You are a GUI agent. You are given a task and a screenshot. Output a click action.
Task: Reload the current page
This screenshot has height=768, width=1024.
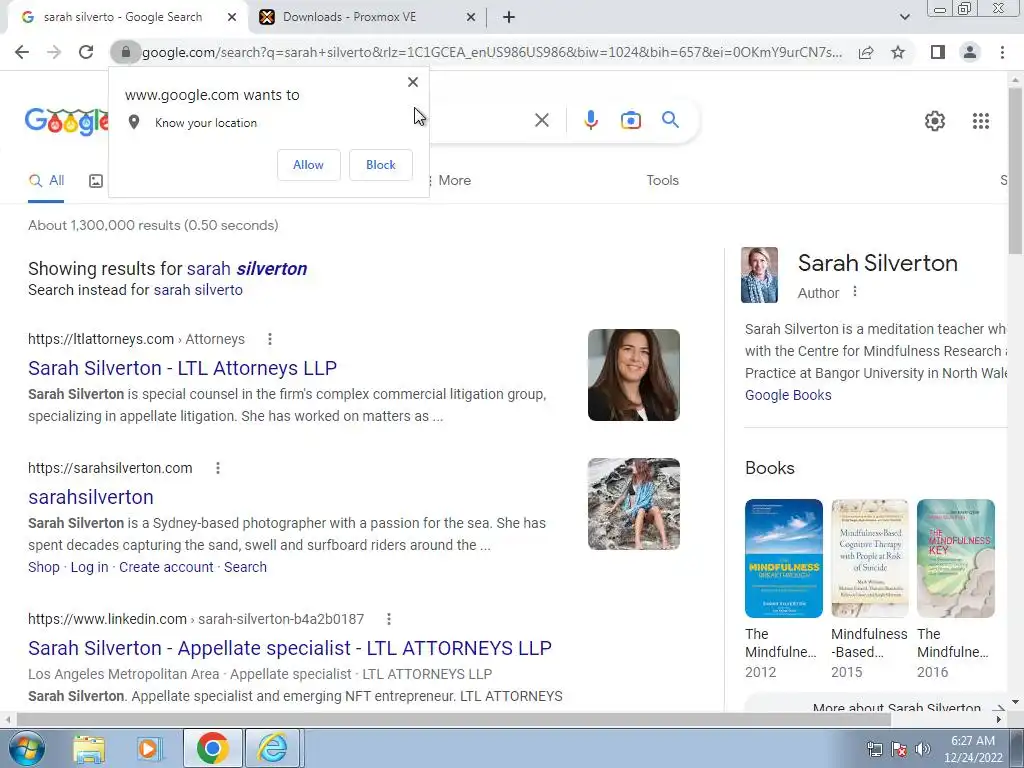(86, 52)
